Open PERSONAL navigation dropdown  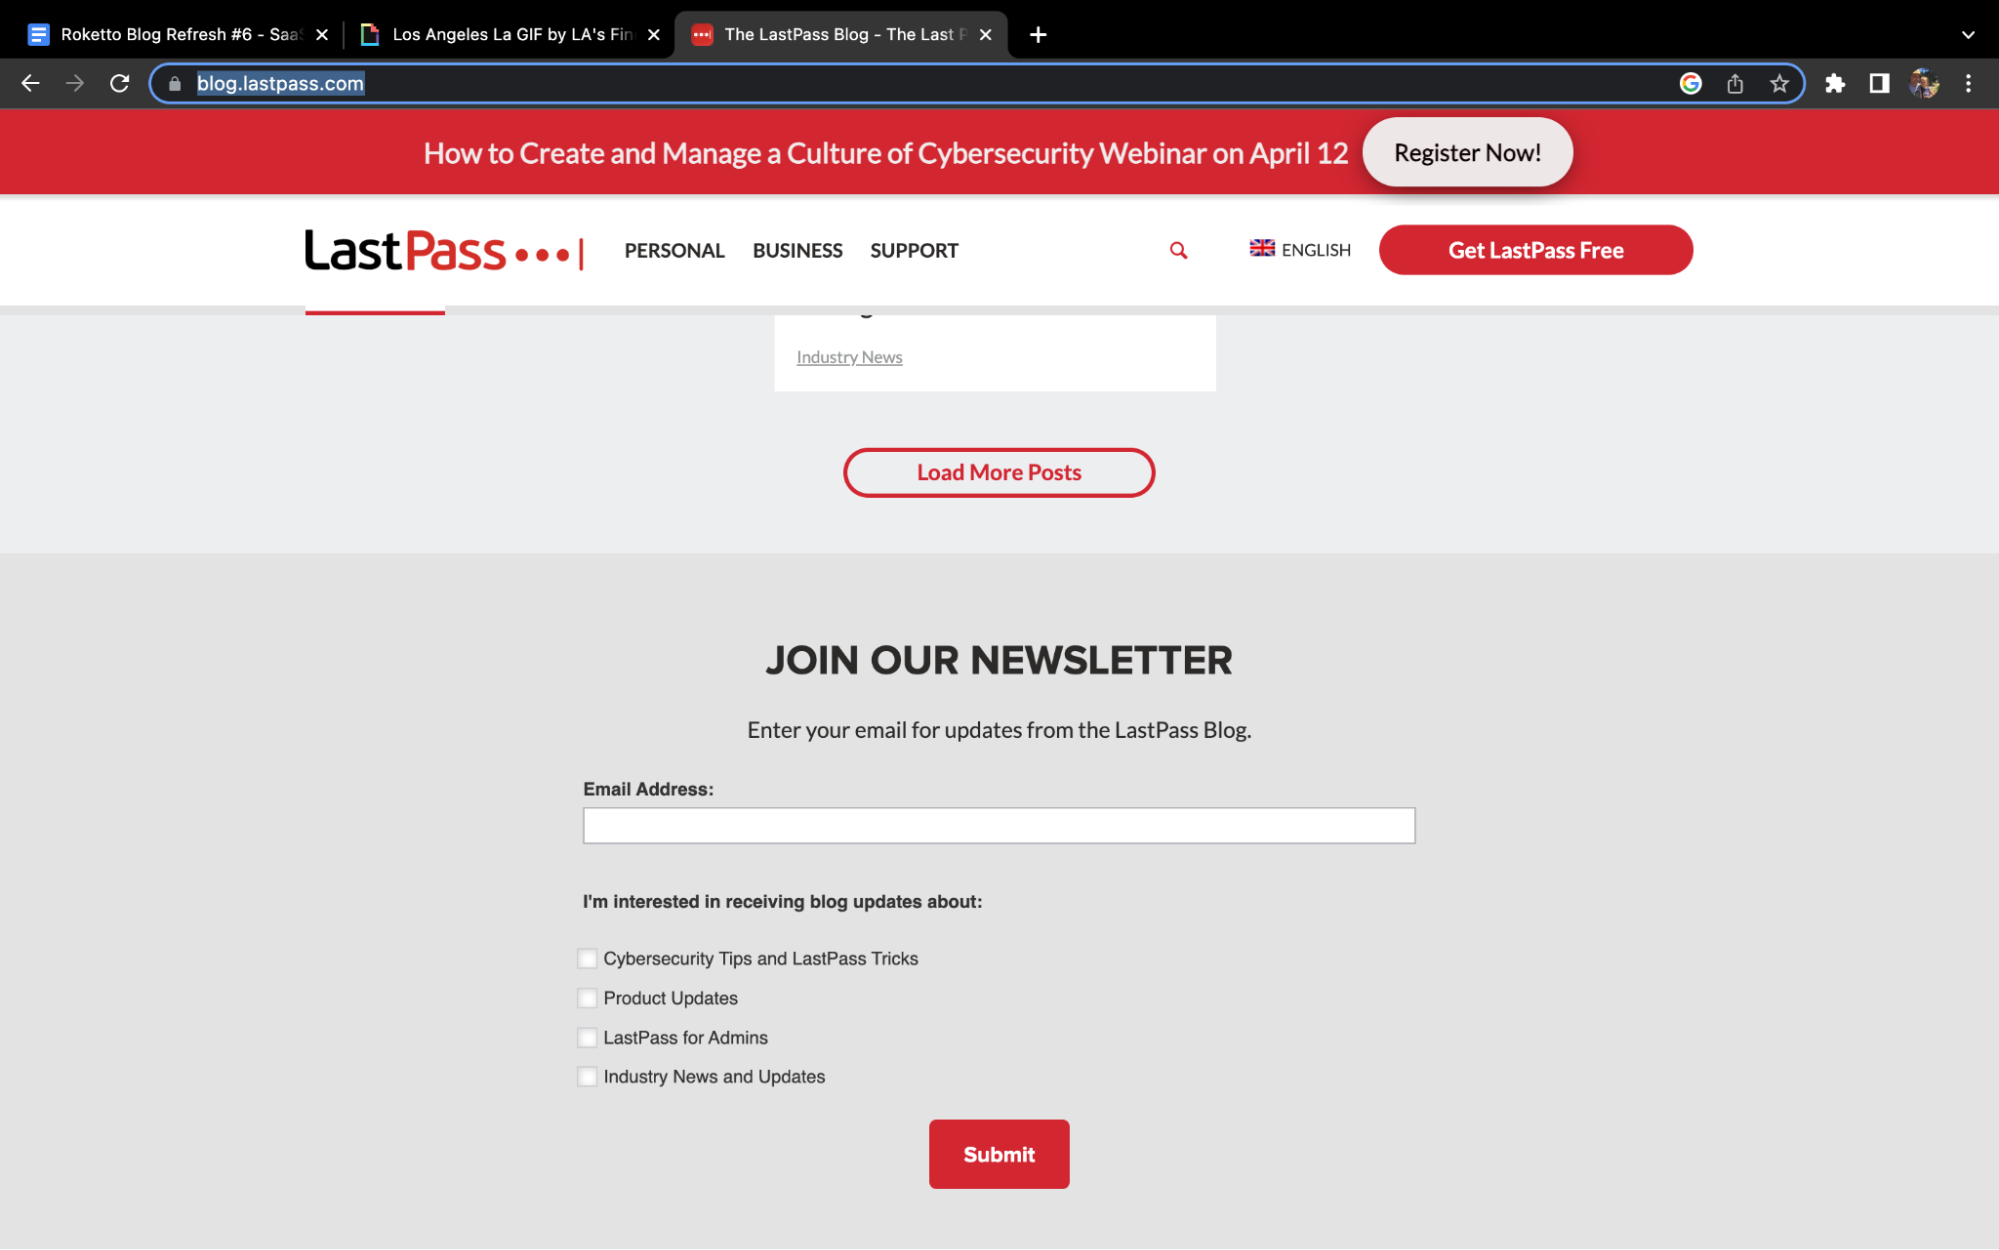click(x=674, y=249)
